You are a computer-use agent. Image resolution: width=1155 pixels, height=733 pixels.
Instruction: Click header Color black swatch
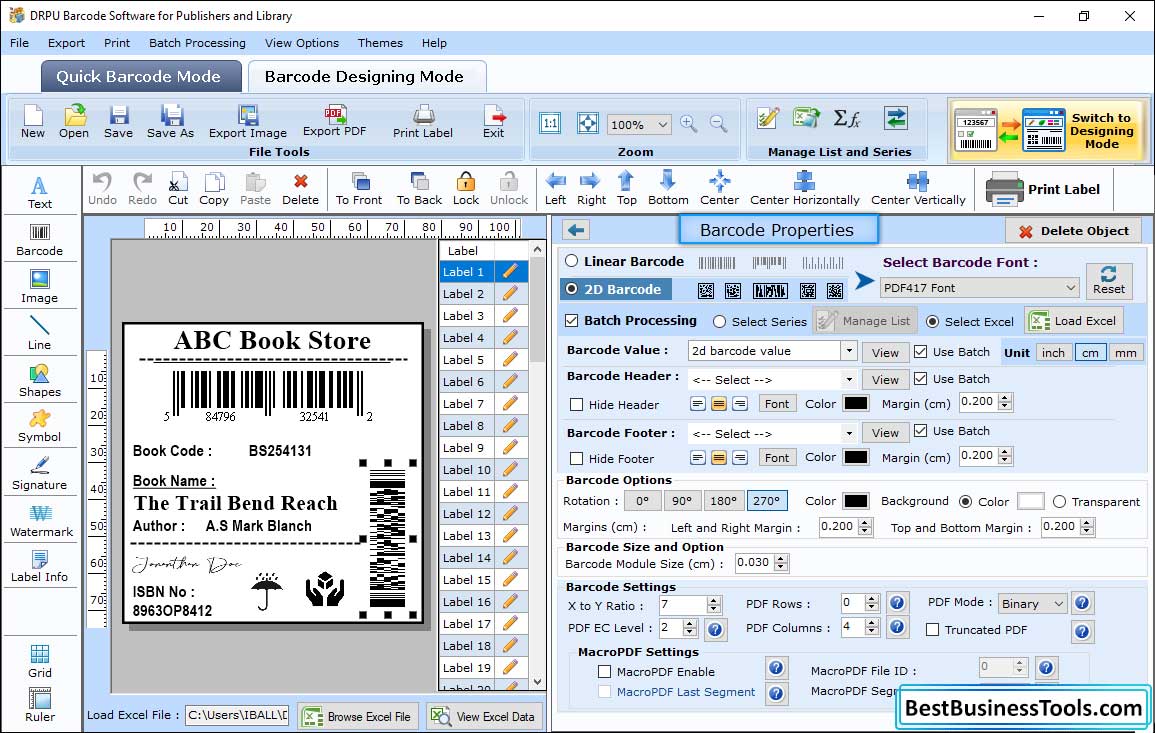tap(856, 404)
